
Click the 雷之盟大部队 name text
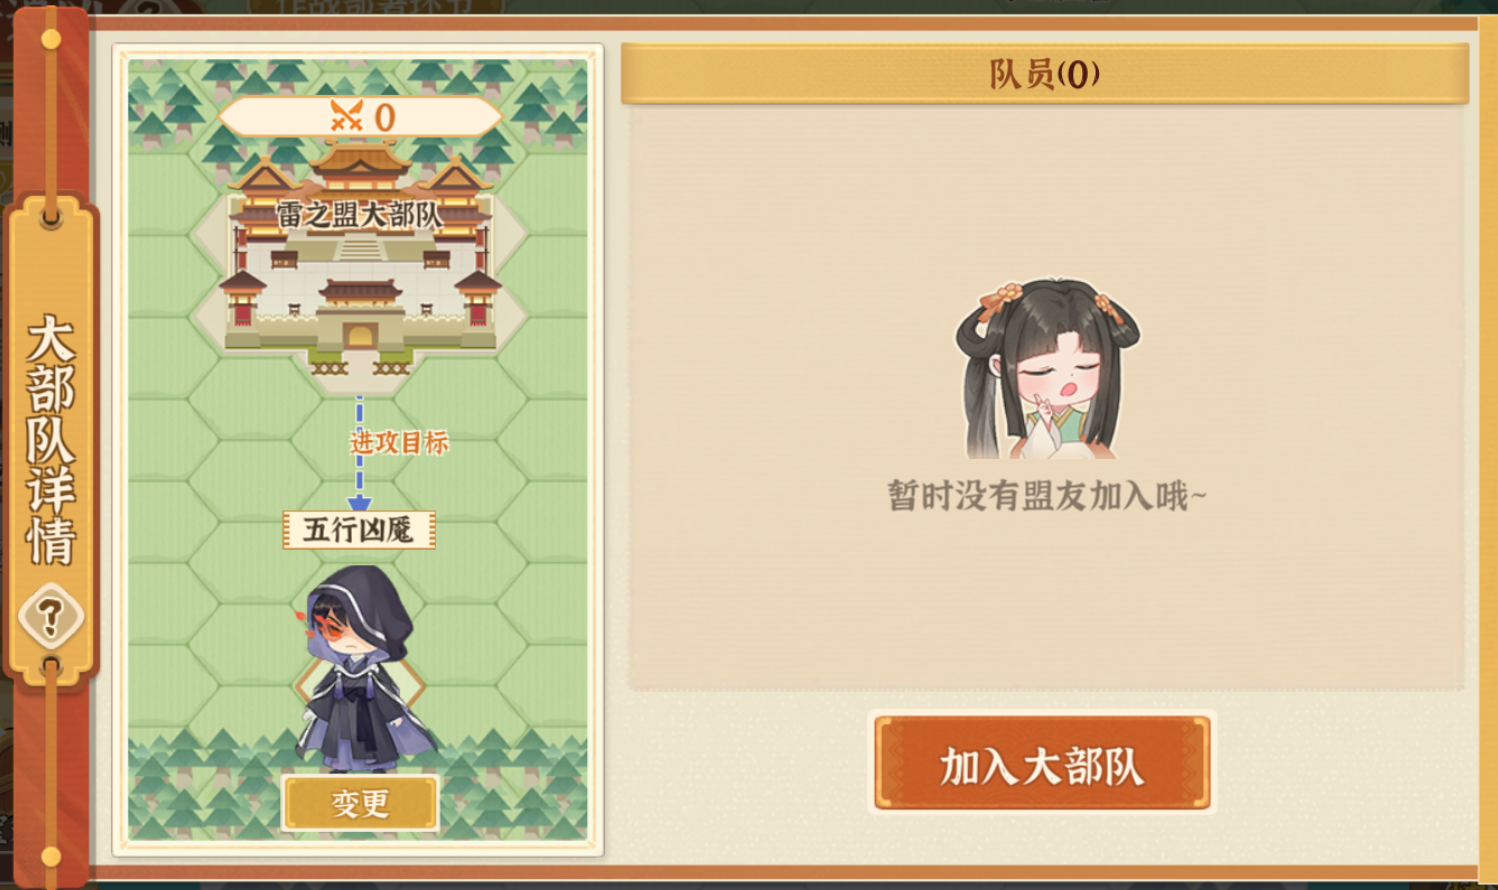click(360, 214)
